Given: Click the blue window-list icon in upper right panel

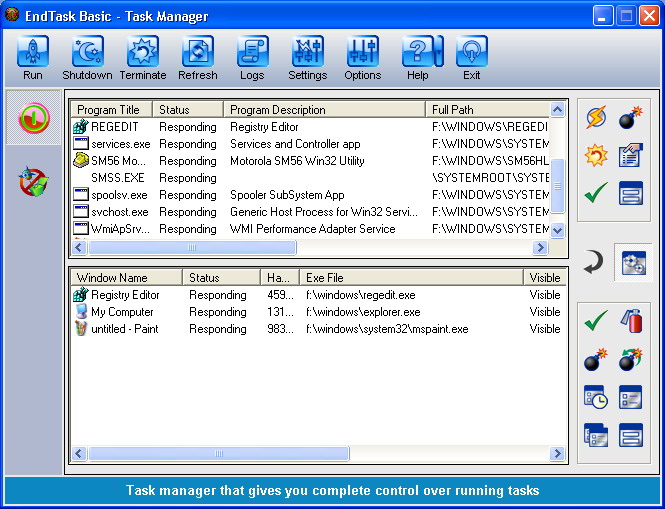Looking at the screenshot, I should point(631,193).
